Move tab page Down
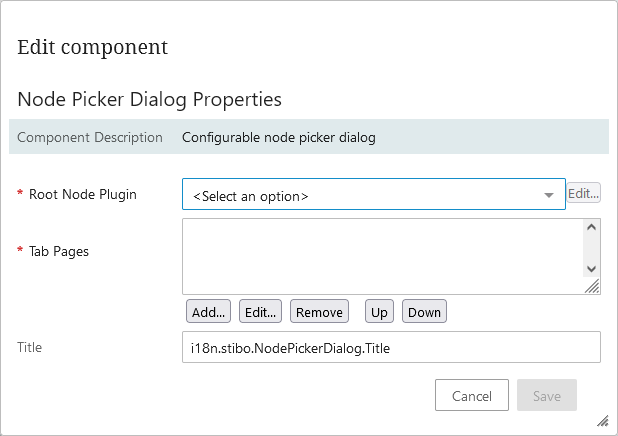Screen dimensions: 618x436 click(424, 312)
